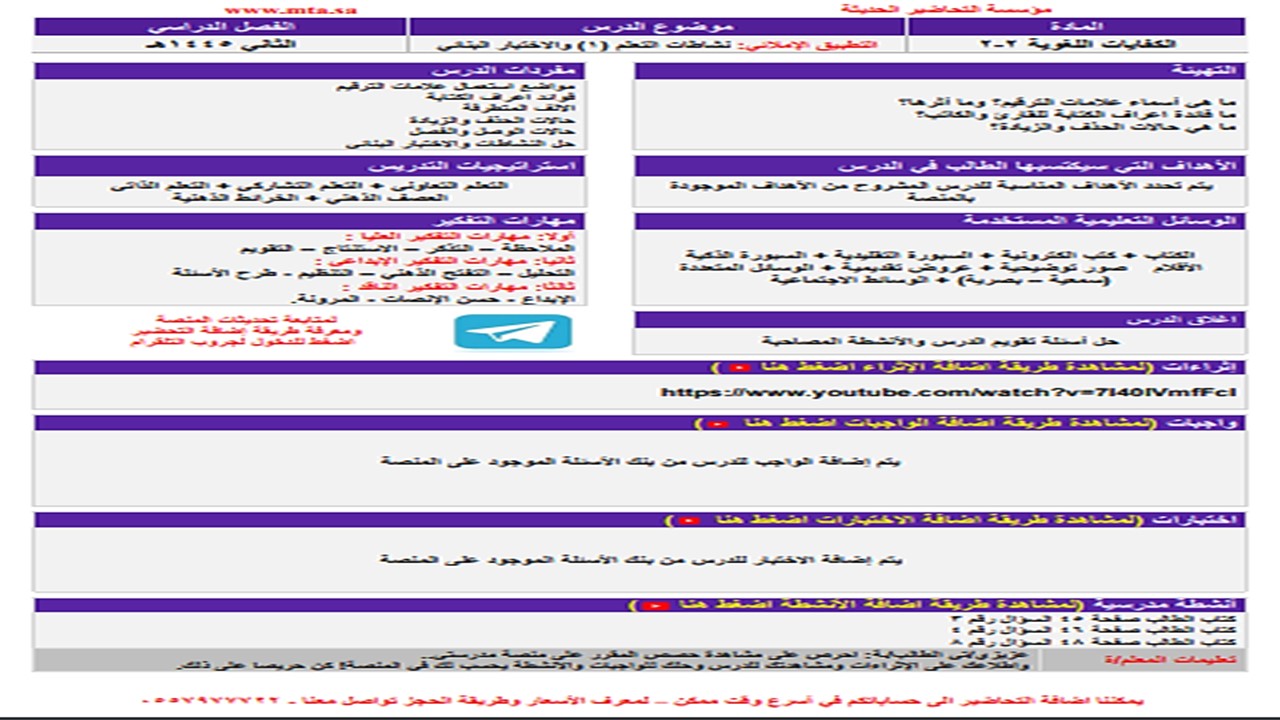Click exam text يتم إضافة الاختبار للدرس
Viewport: 1280px width, 720px height.
click(x=641, y=559)
